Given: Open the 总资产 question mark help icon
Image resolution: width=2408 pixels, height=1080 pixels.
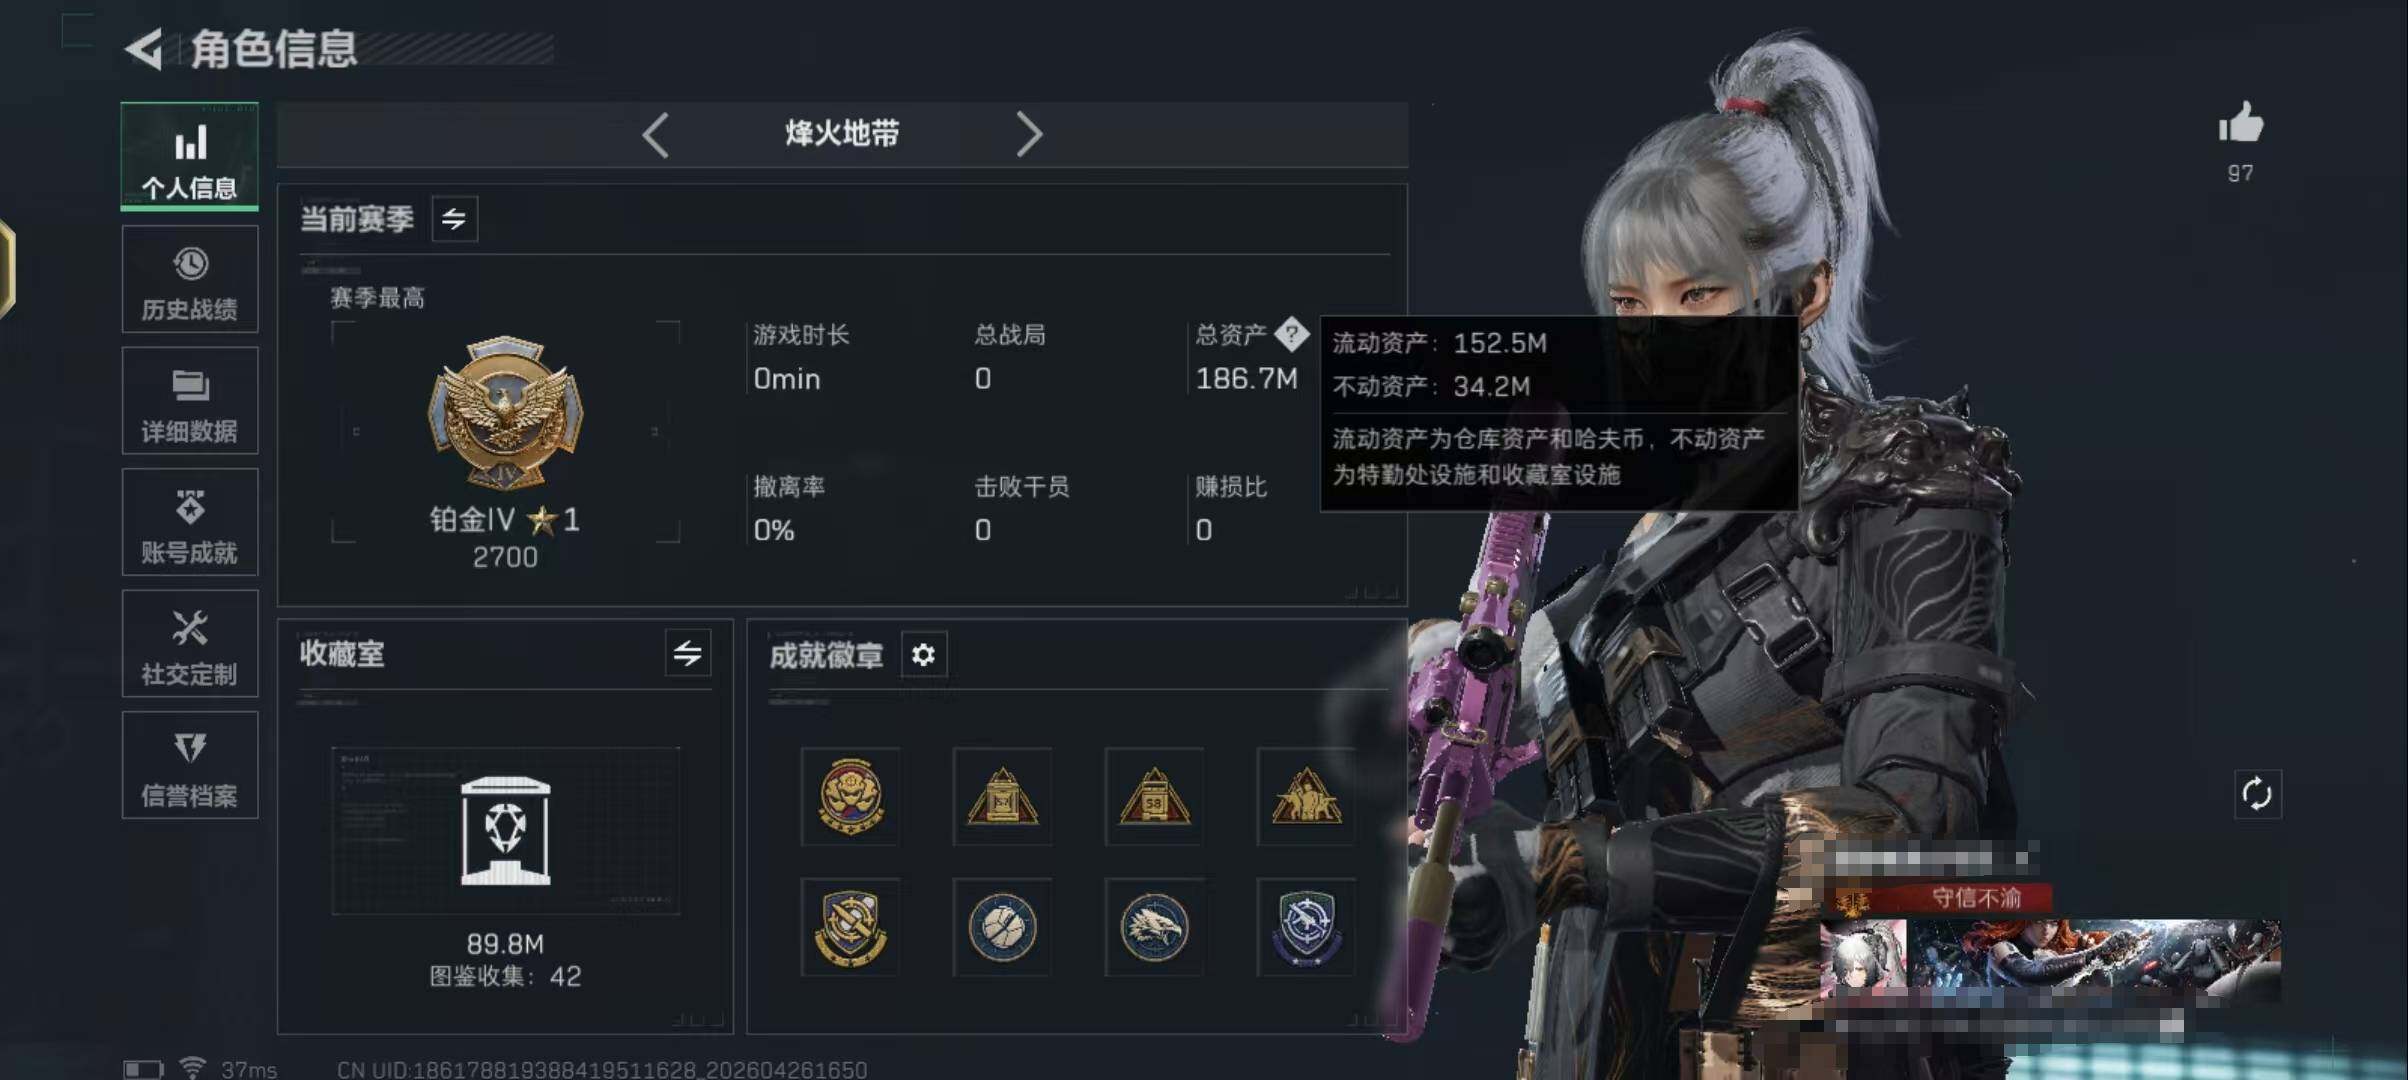Looking at the screenshot, I should click(x=1292, y=334).
